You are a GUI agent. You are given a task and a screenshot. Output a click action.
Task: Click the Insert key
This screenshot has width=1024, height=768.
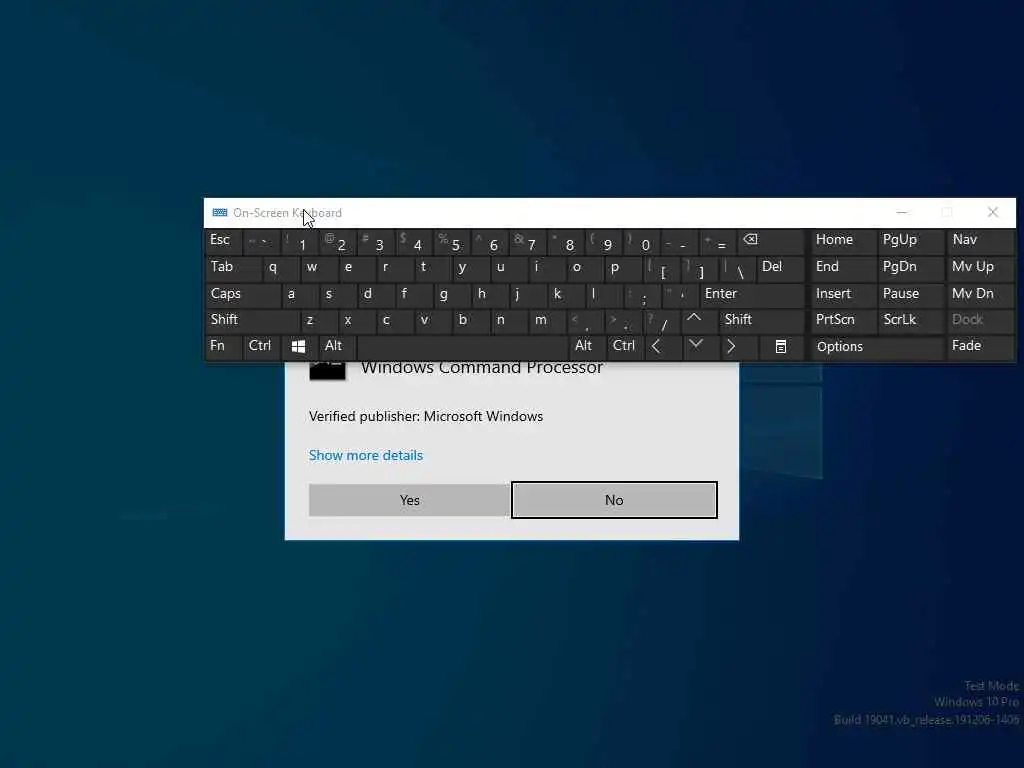coord(844,295)
